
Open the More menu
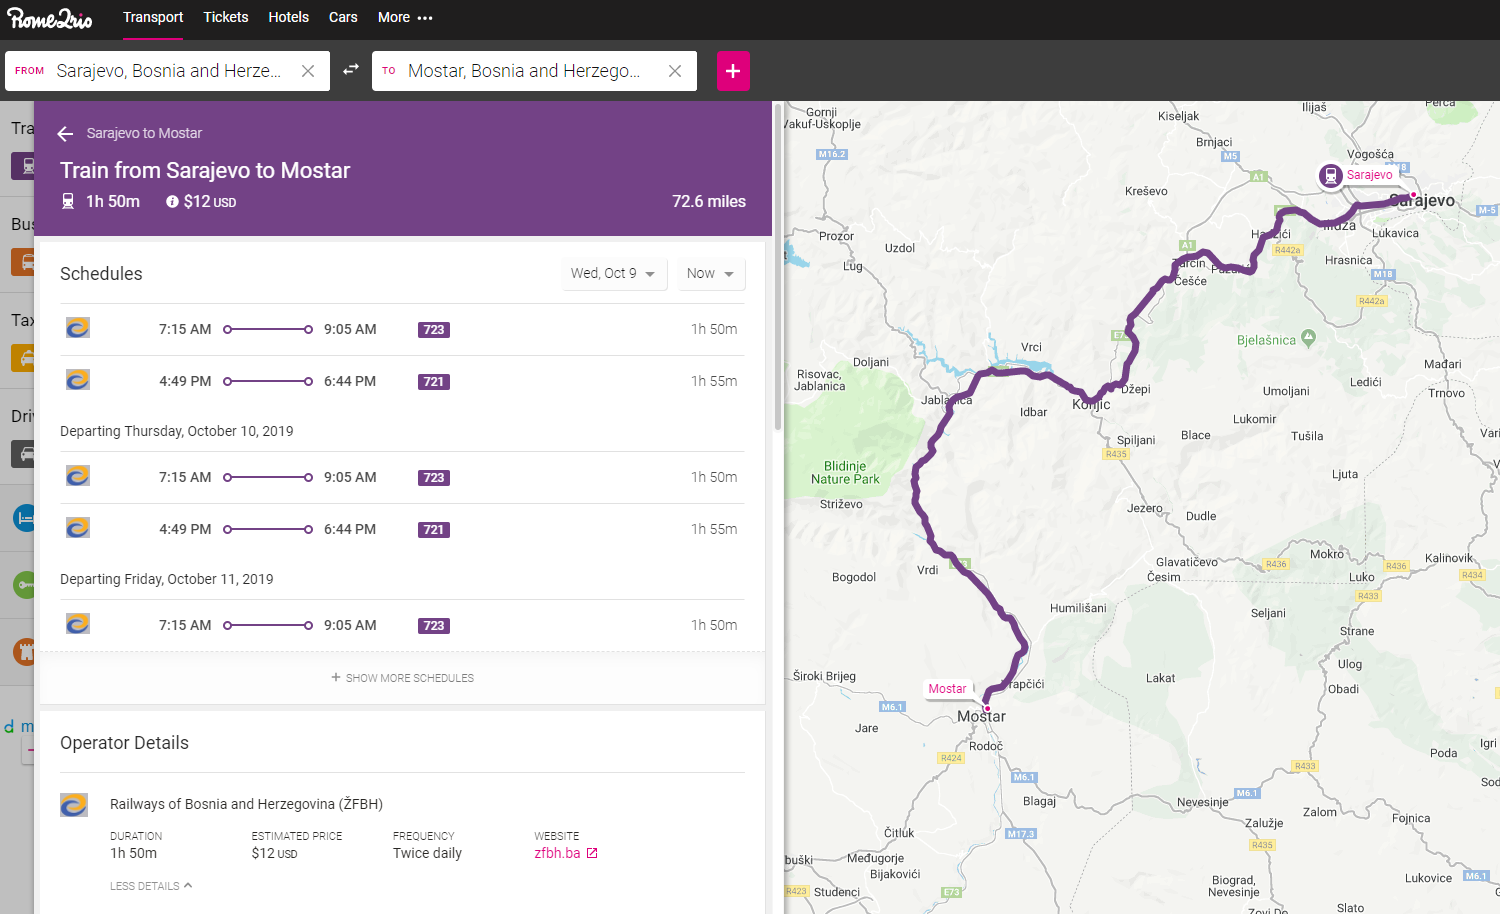click(x=405, y=18)
